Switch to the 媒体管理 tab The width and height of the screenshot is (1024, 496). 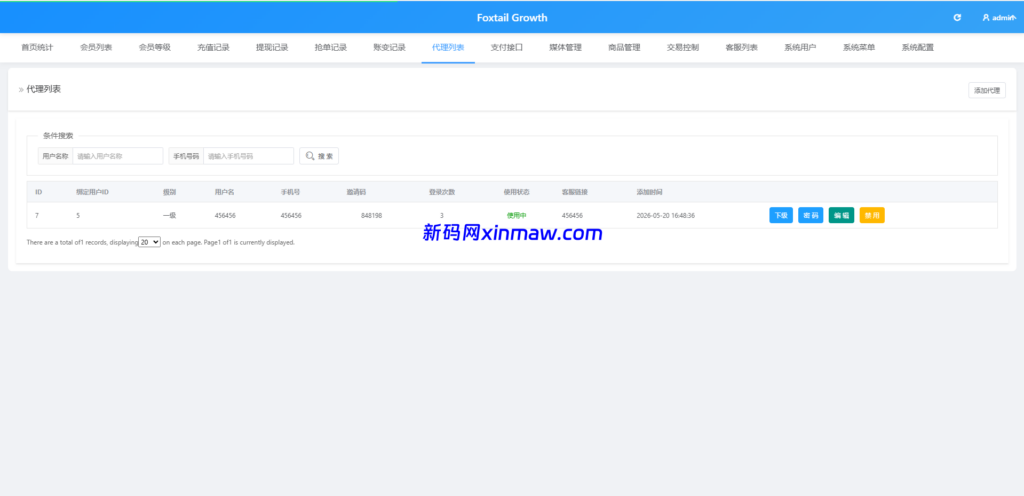coord(566,48)
